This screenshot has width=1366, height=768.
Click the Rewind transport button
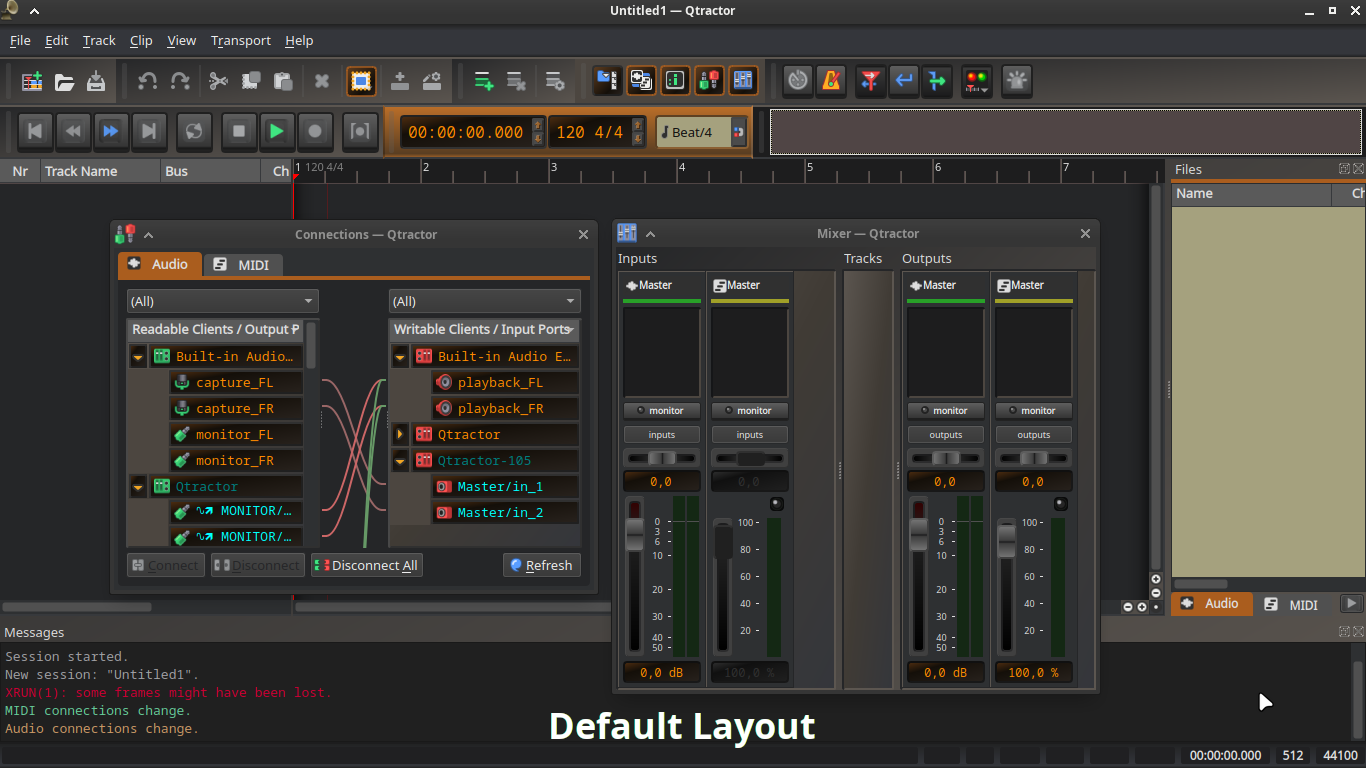point(73,131)
